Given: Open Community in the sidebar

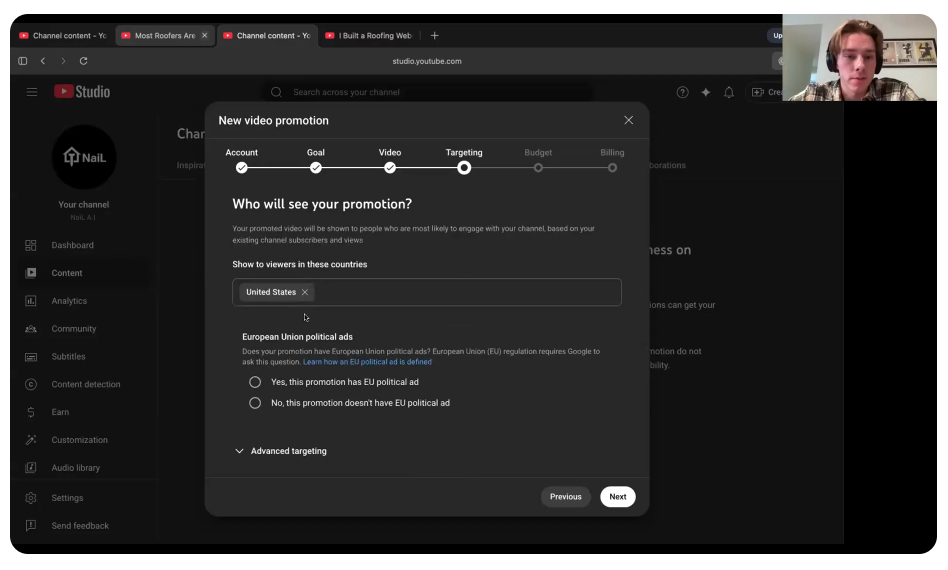Looking at the screenshot, I should coord(73,329).
